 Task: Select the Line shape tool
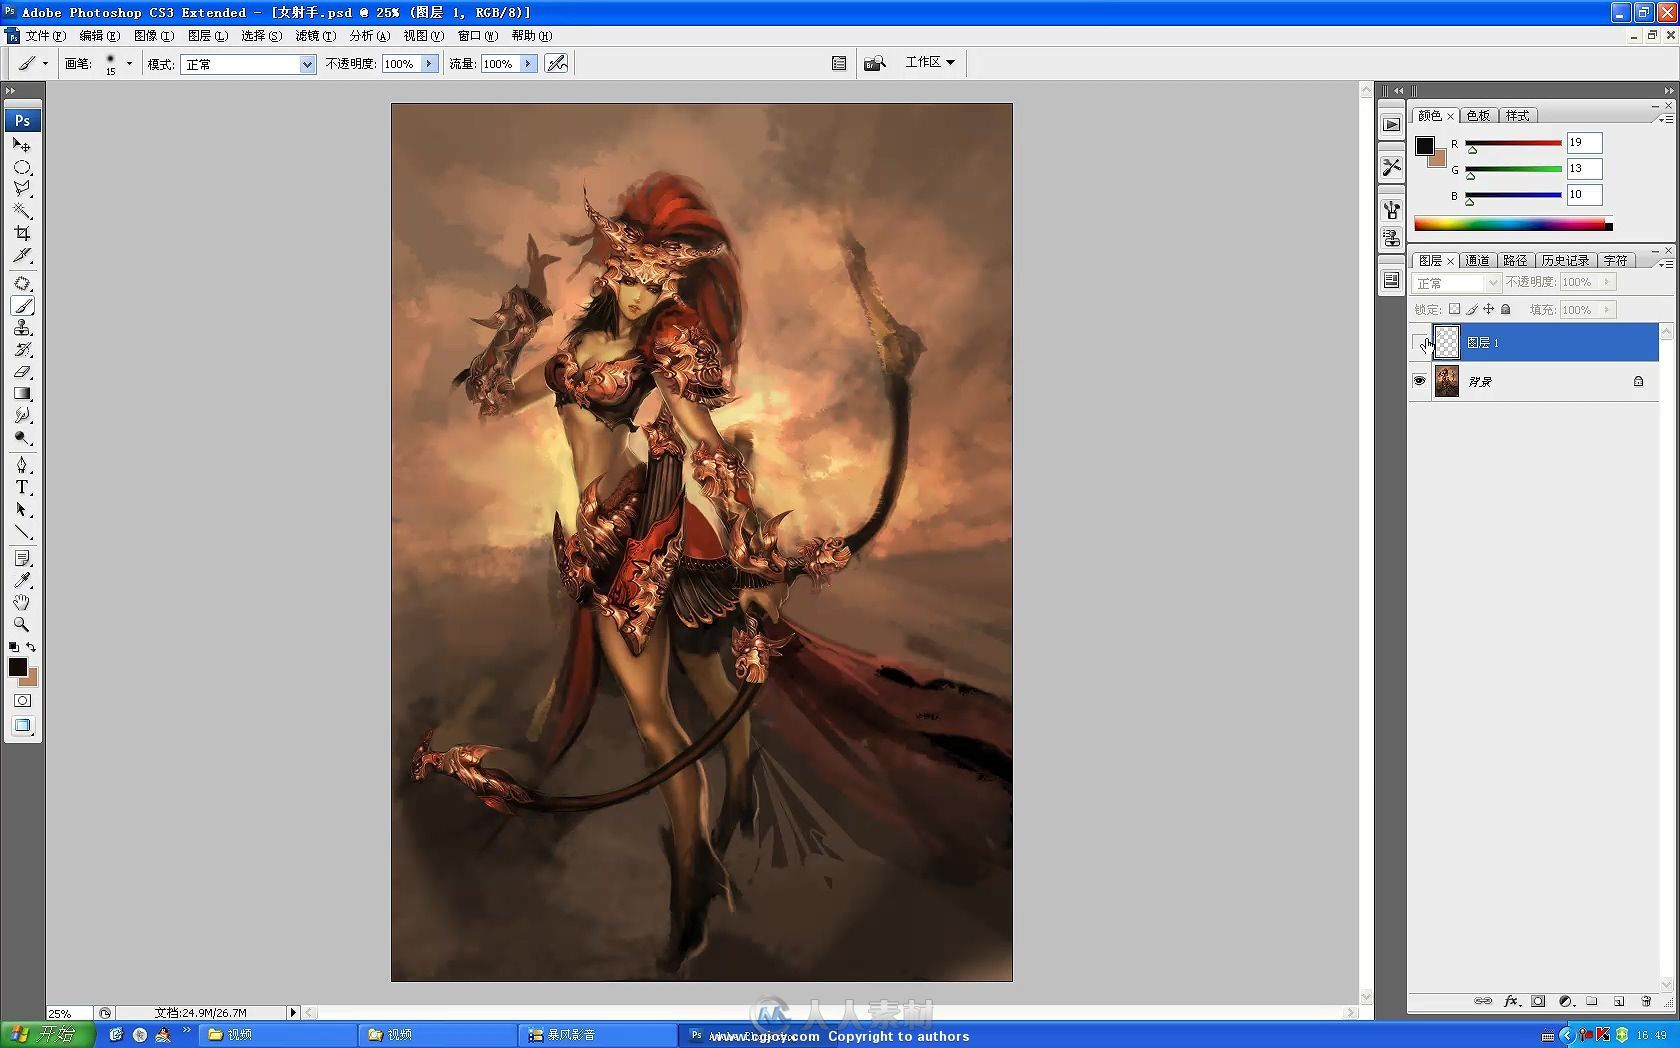21,531
